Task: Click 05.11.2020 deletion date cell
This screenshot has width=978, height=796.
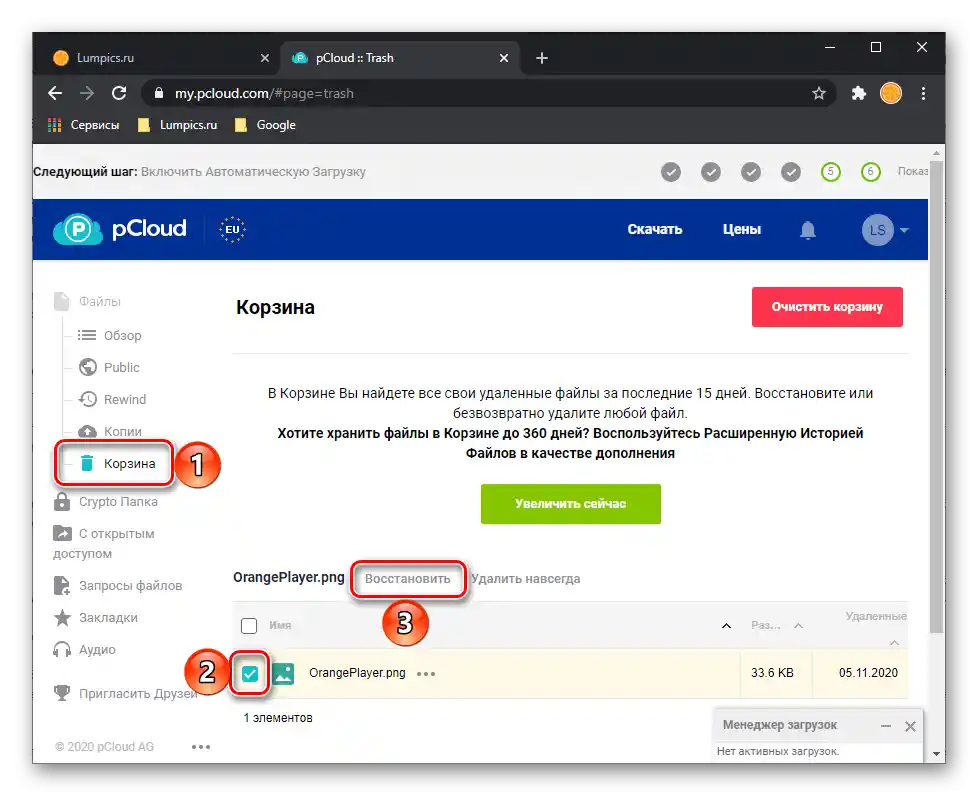Action: (x=868, y=672)
